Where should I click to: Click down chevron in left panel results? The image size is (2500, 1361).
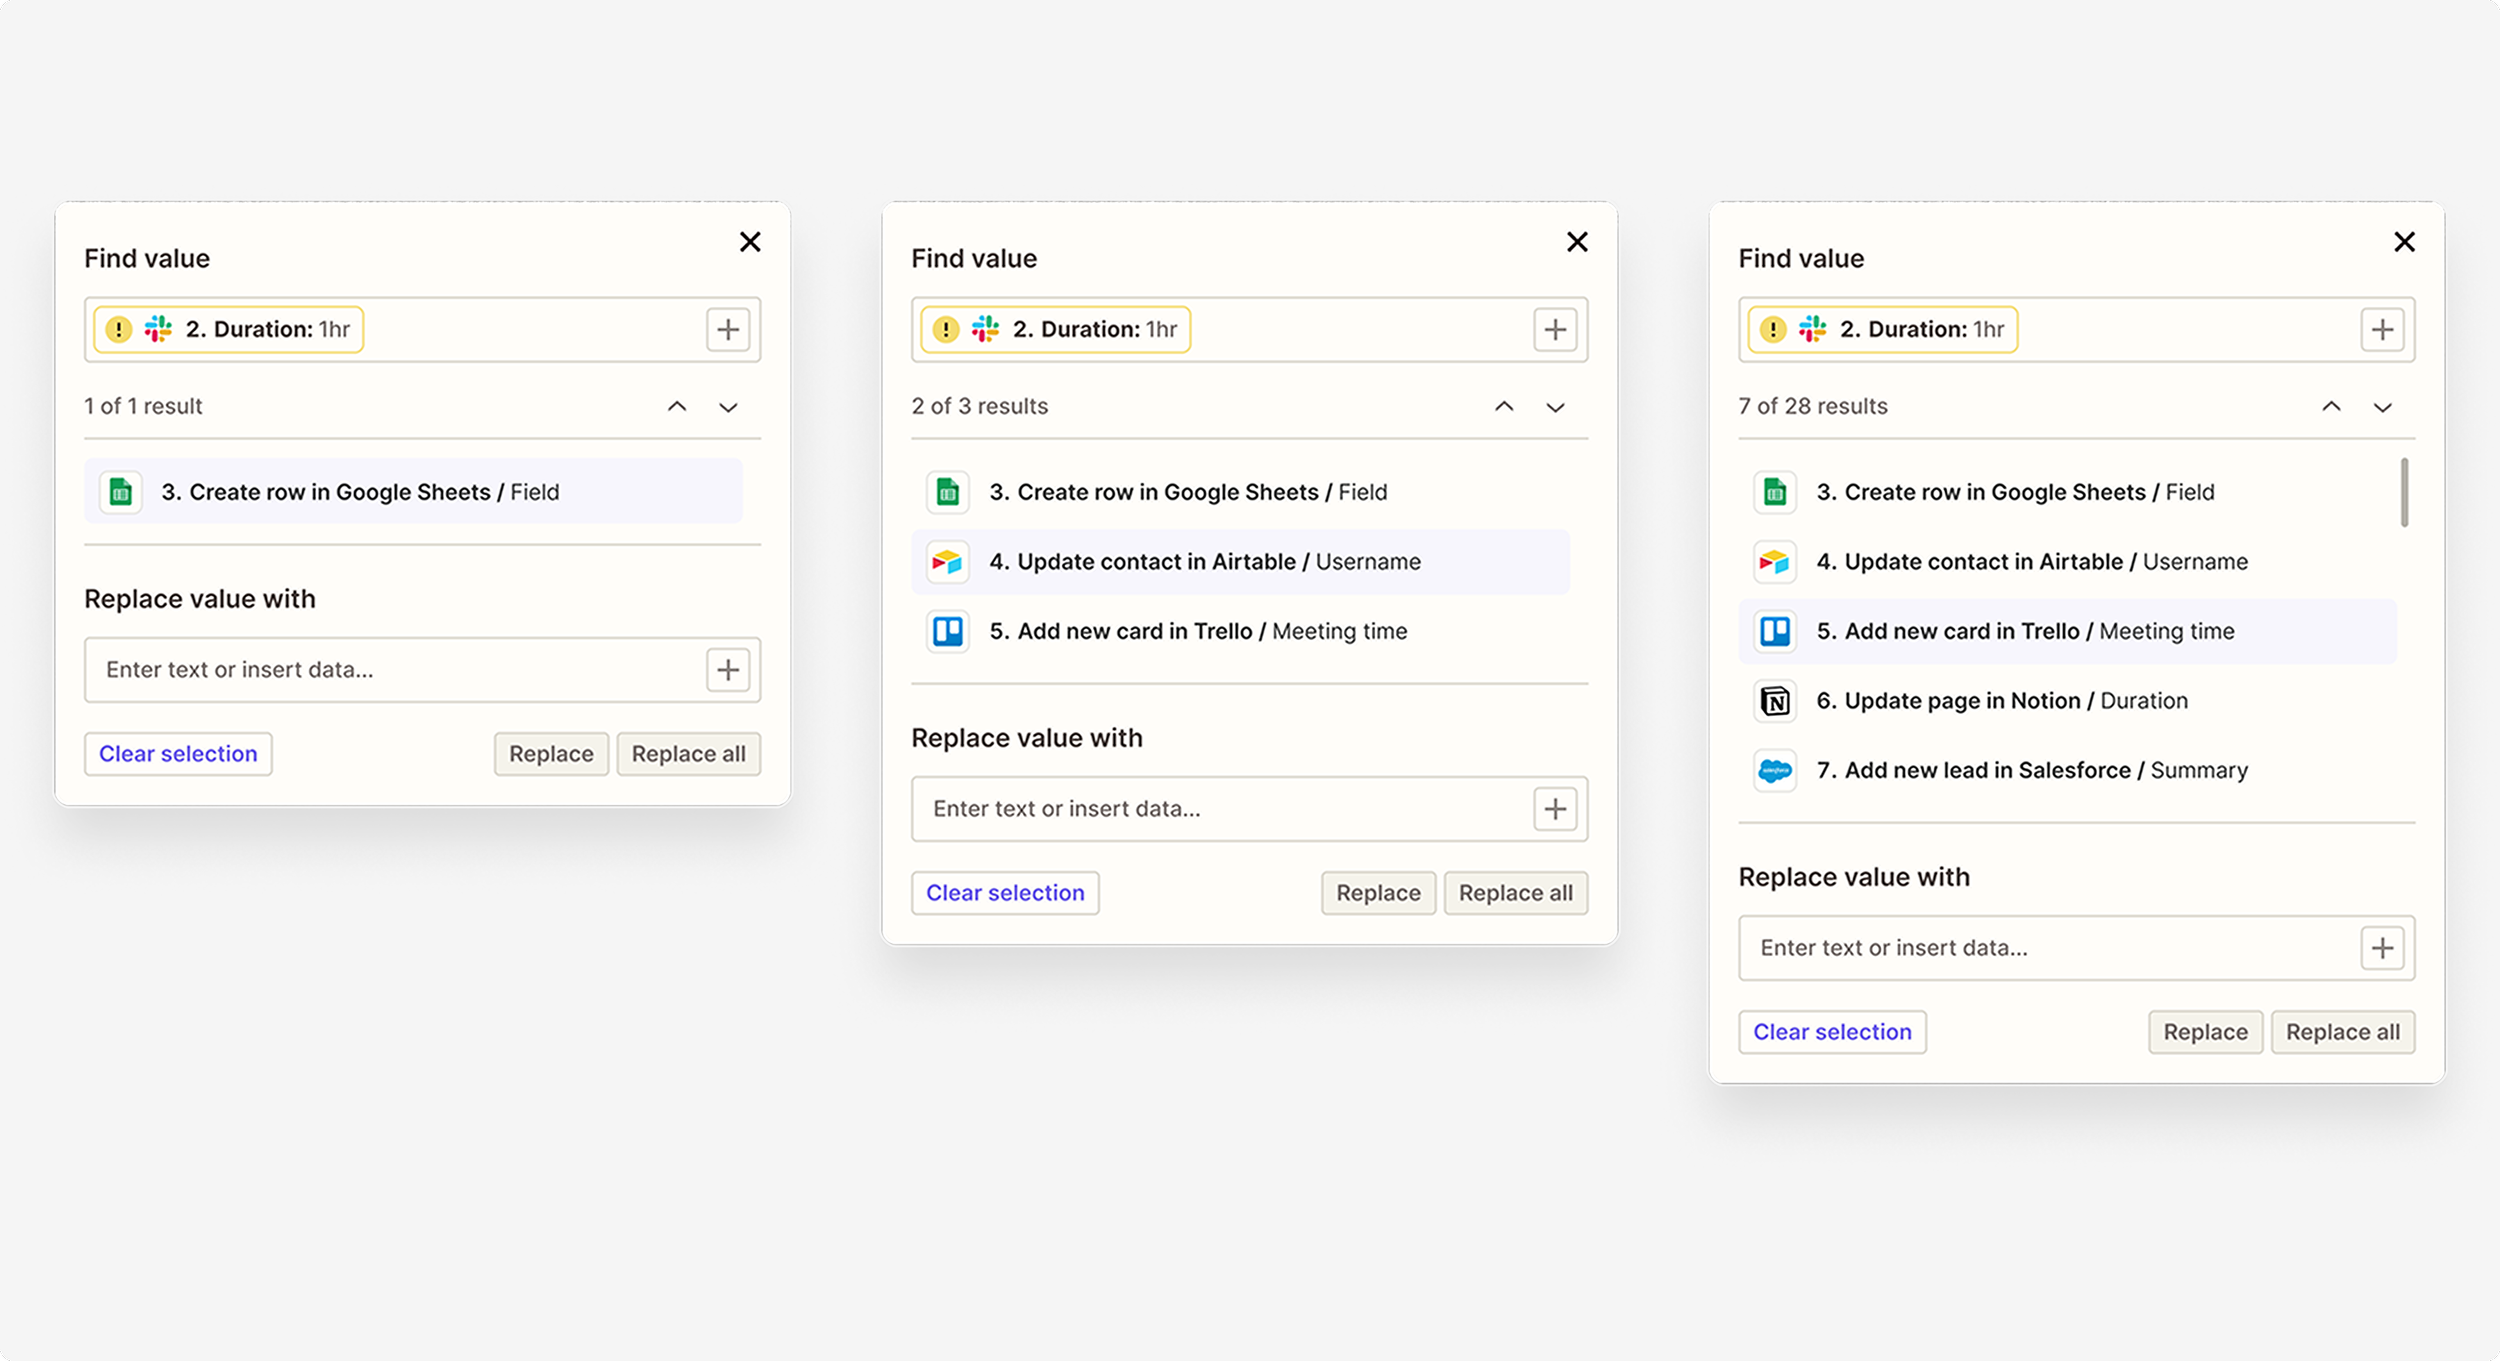[728, 407]
